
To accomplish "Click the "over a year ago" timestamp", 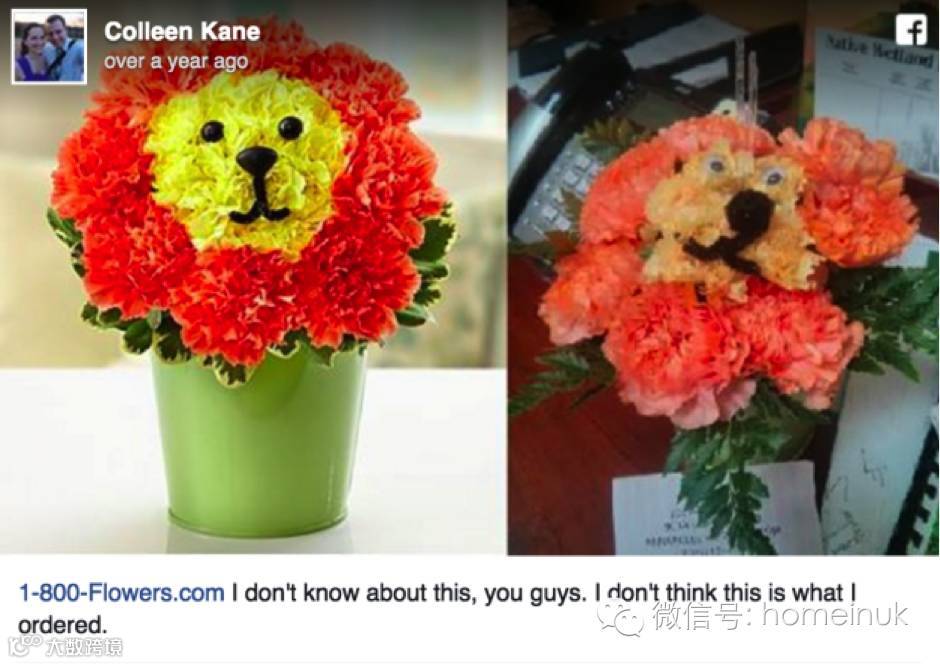I will (x=176, y=61).
